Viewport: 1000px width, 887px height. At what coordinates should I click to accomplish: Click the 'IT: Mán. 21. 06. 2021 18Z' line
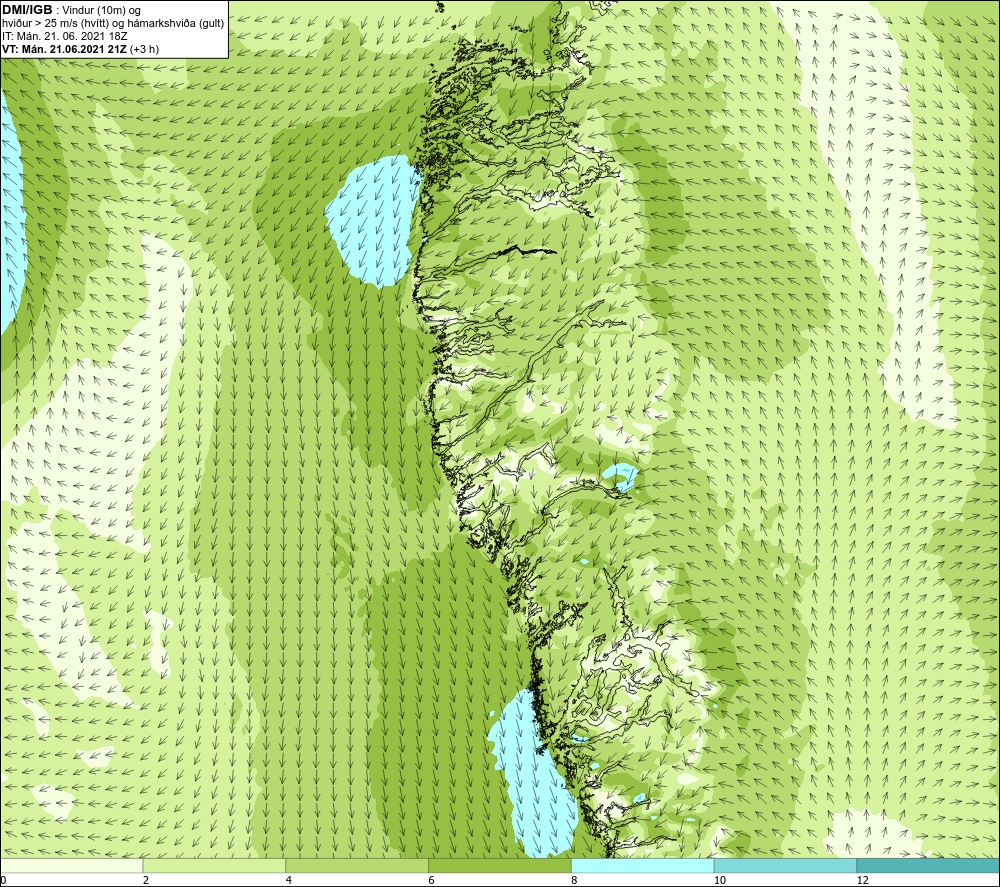(x=65, y=36)
